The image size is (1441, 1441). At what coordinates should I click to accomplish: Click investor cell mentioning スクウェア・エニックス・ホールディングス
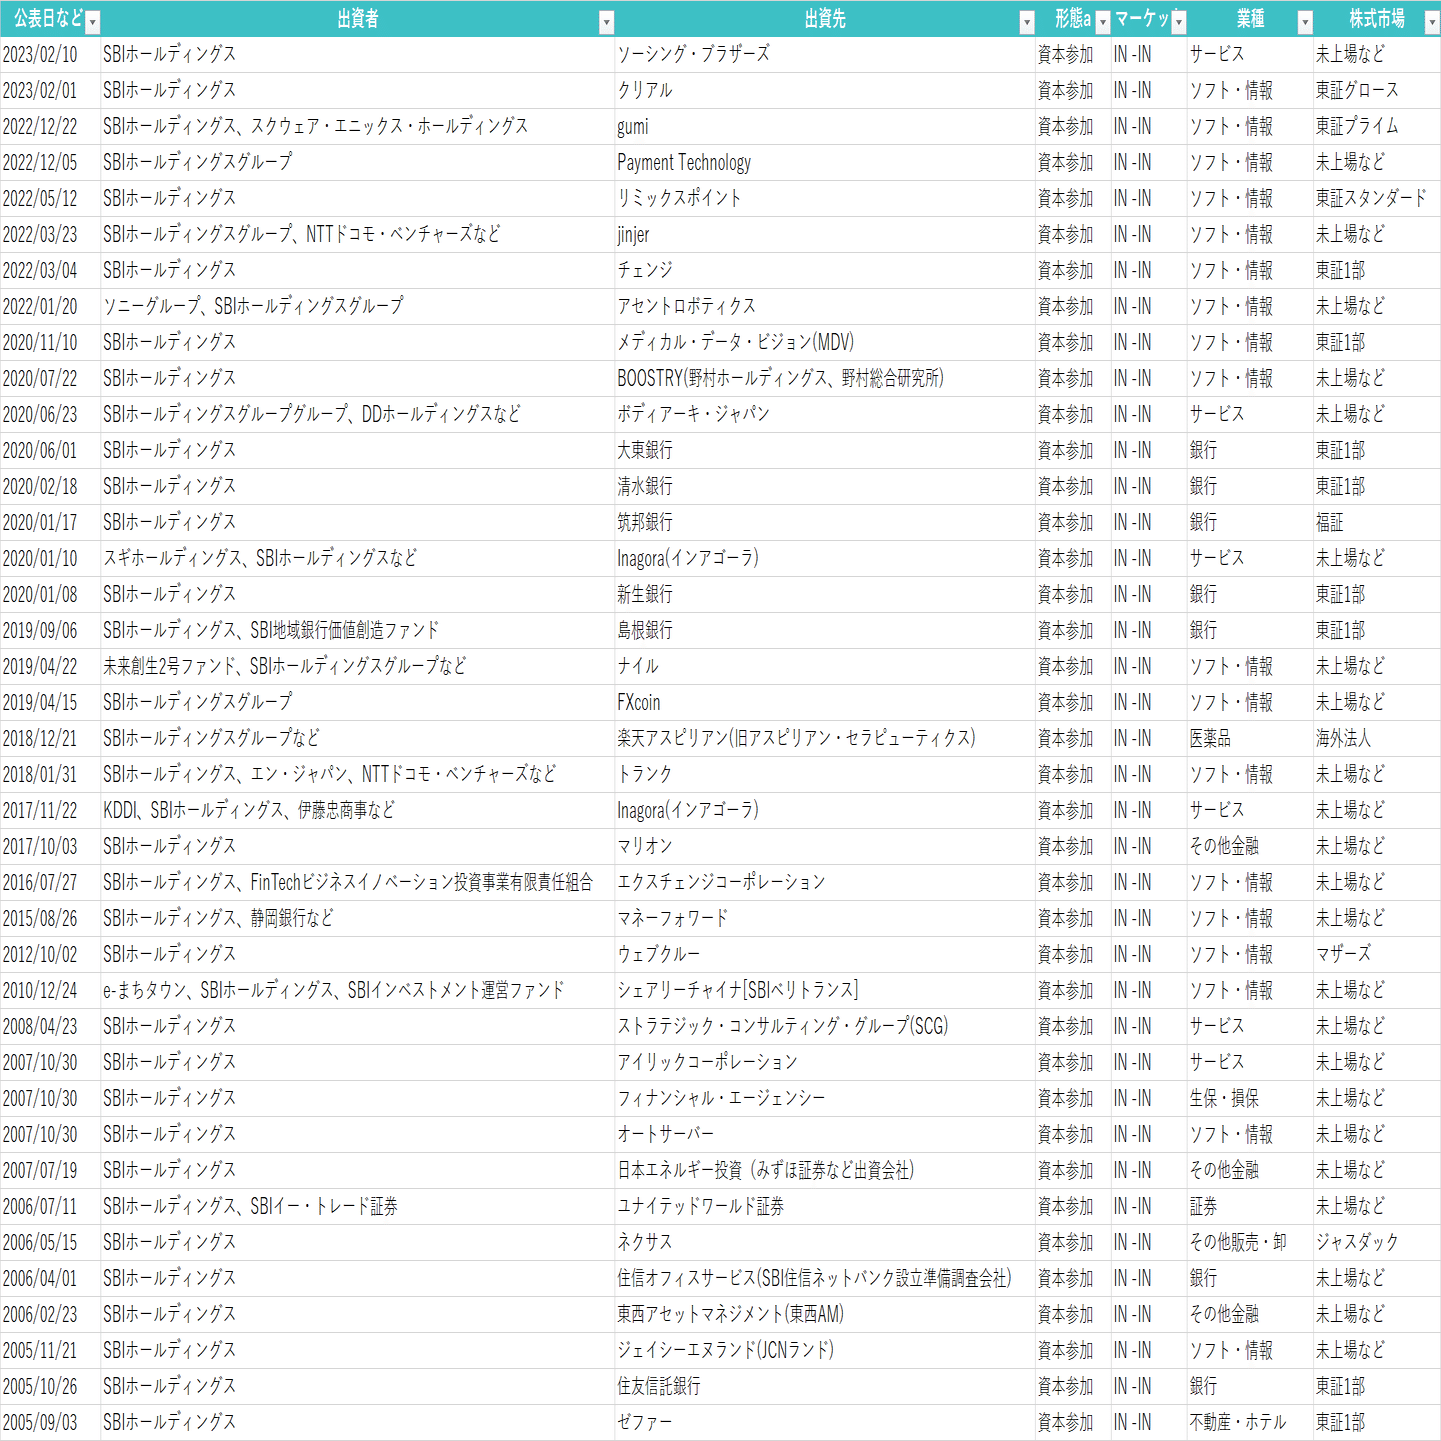click(358, 127)
